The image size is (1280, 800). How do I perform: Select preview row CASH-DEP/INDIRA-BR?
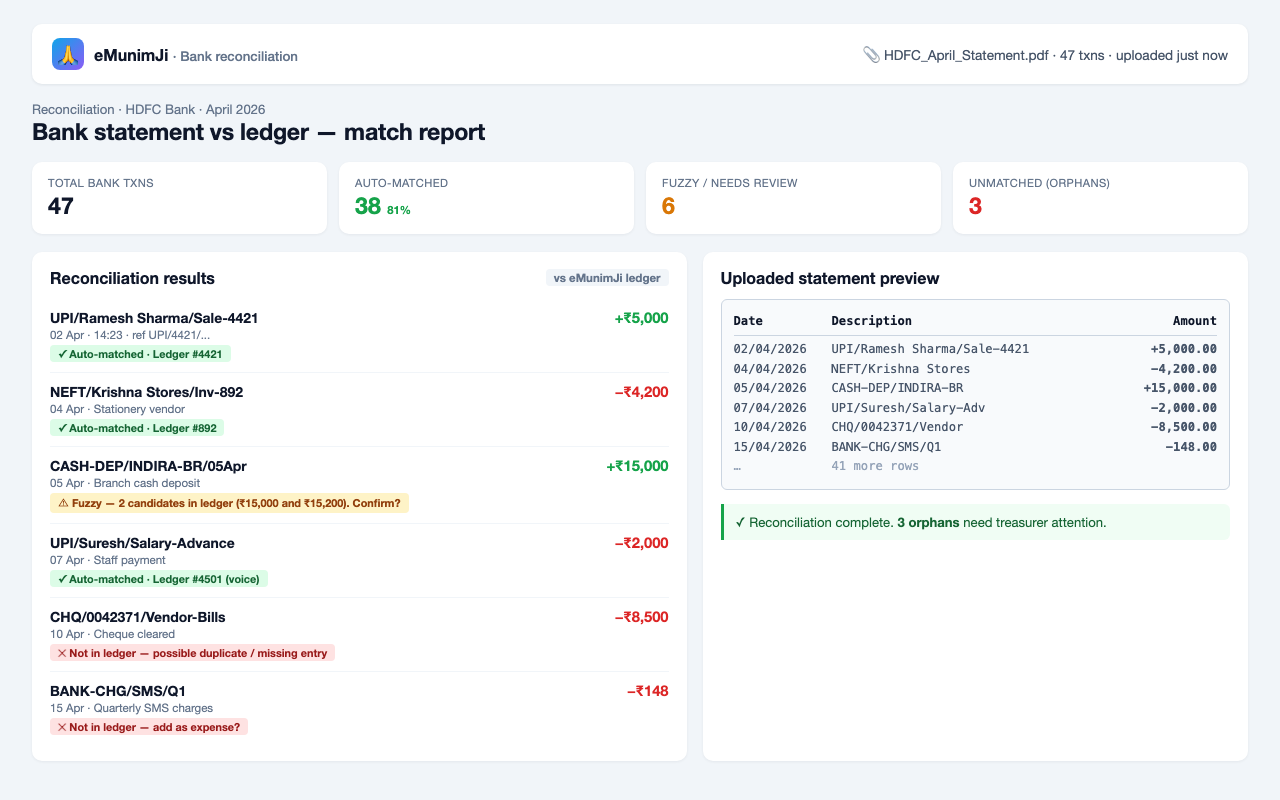[975, 388]
